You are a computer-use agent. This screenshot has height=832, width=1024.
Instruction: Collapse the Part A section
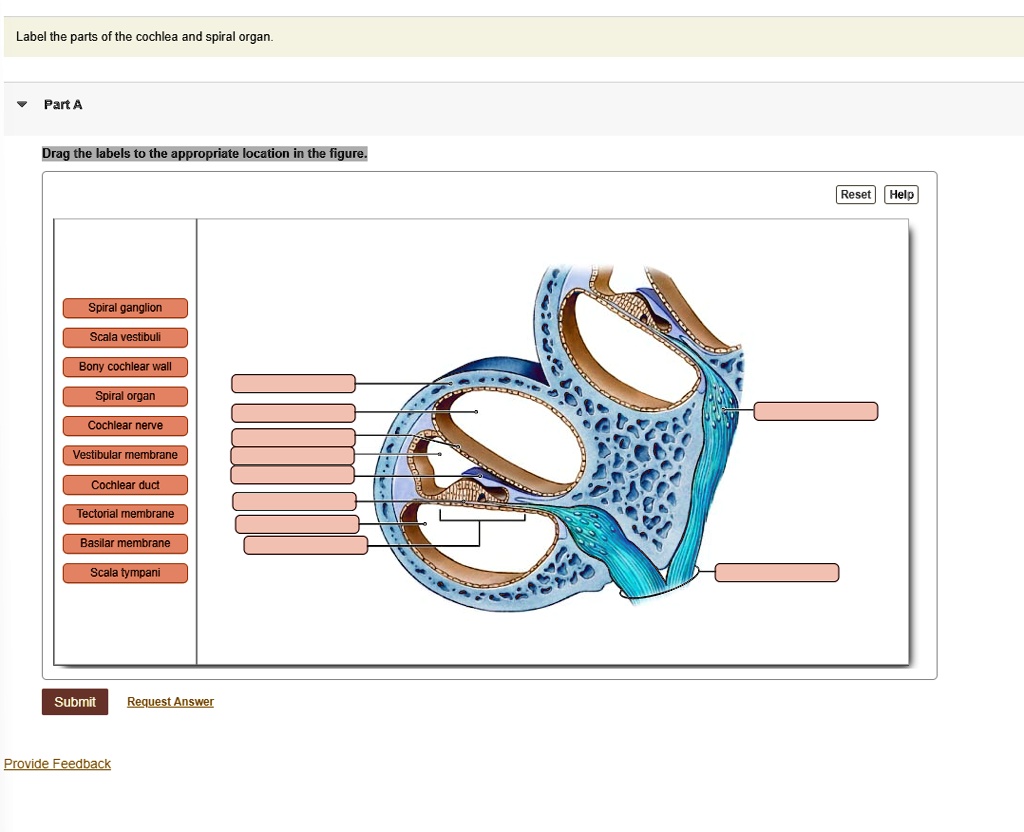pyautogui.click(x=20, y=103)
